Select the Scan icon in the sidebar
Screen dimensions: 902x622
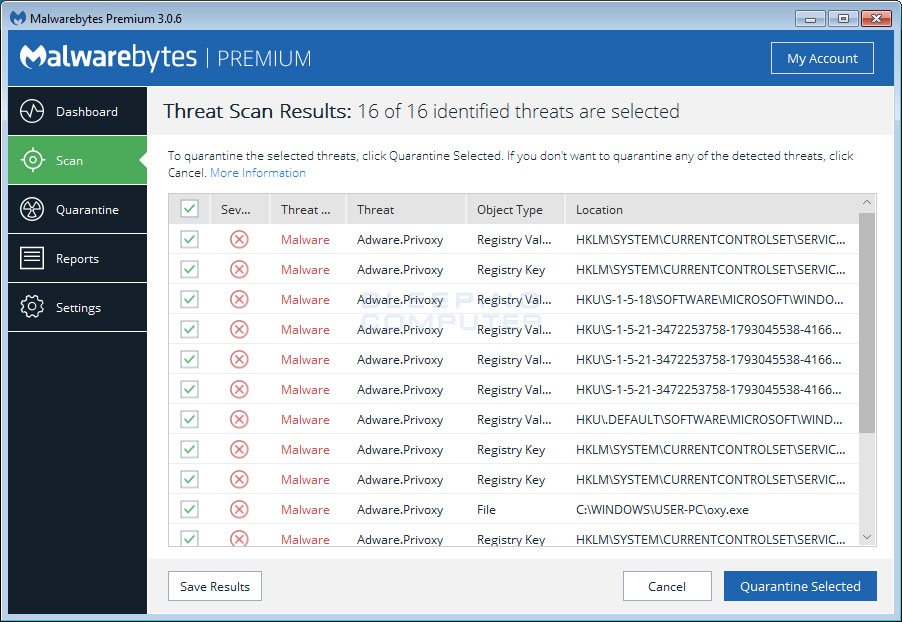click(x=35, y=160)
